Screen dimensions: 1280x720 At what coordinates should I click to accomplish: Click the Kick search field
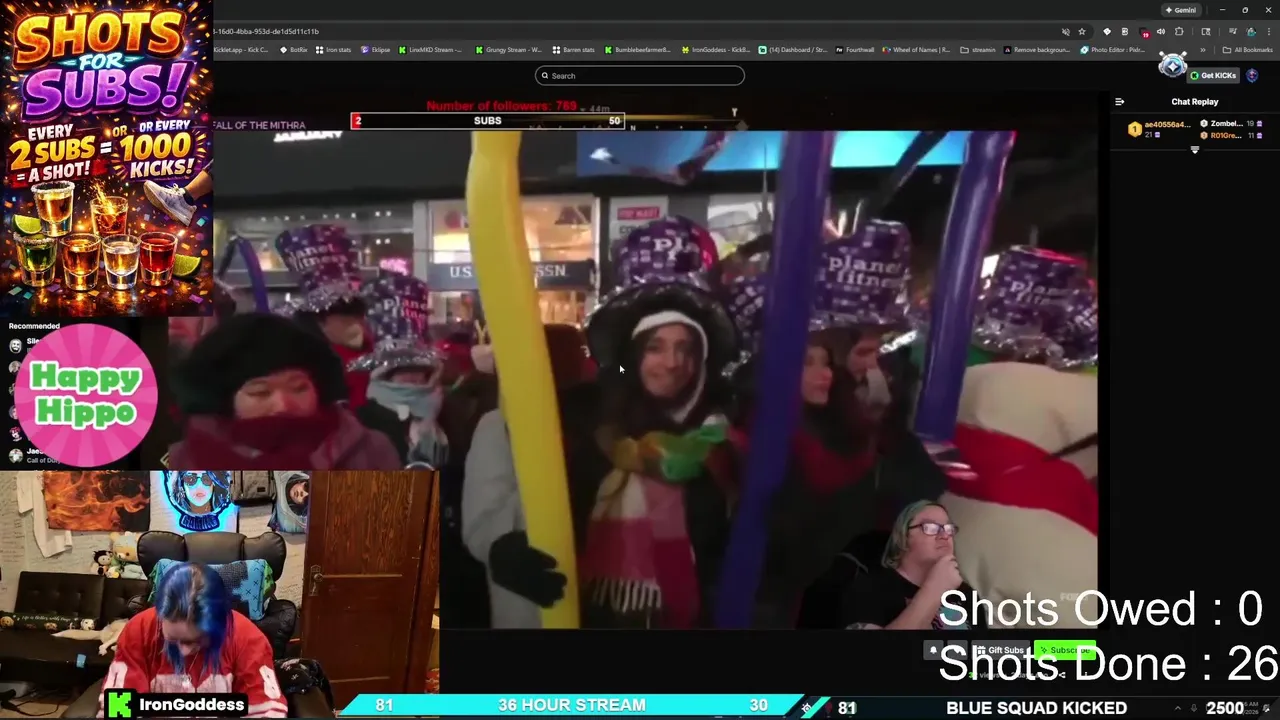click(640, 75)
